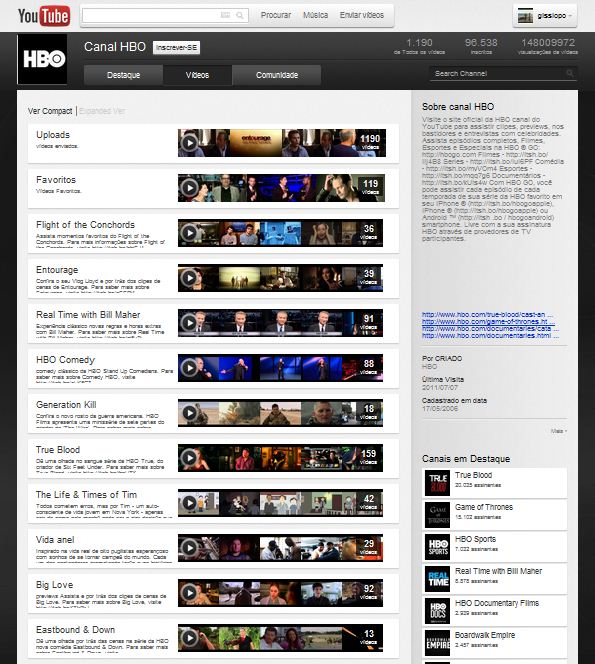This screenshot has height=664, width=595.
Task: Open the Uploads playlist title
Action: tap(53, 135)
